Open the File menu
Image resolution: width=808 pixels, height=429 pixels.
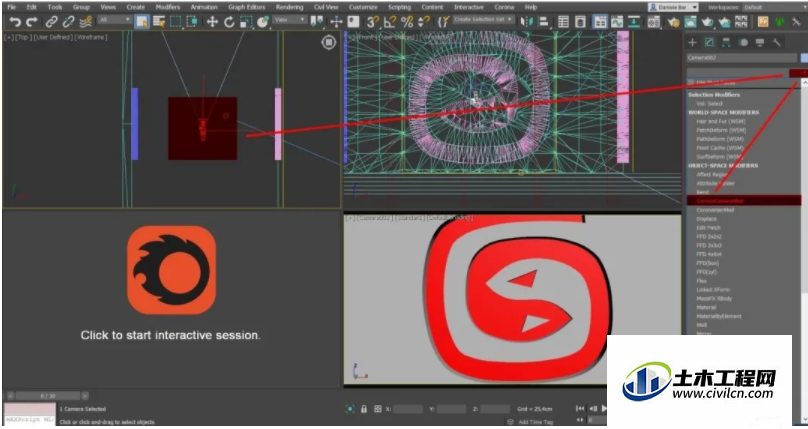tap(11, 7)
